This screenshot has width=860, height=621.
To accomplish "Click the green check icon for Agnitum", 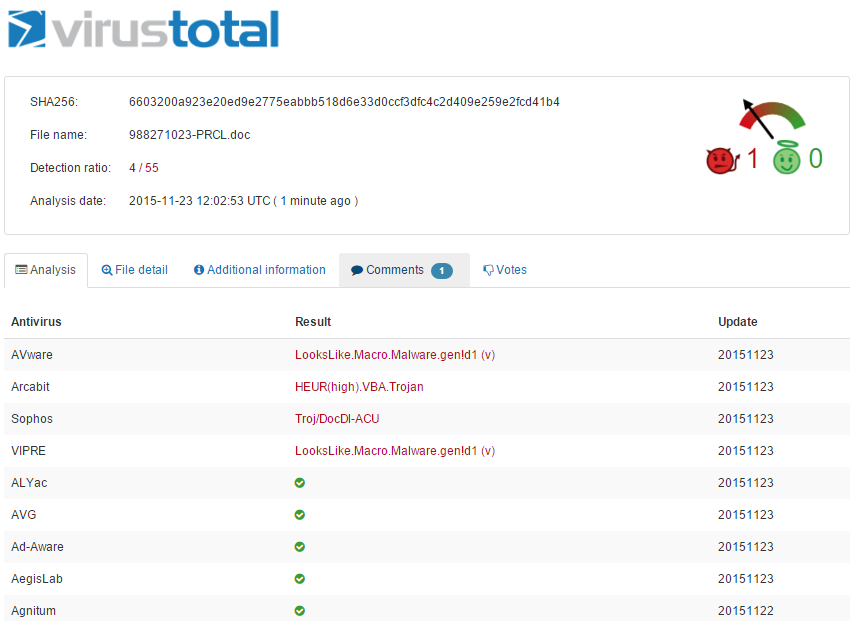I will click(x=299, y=611).
